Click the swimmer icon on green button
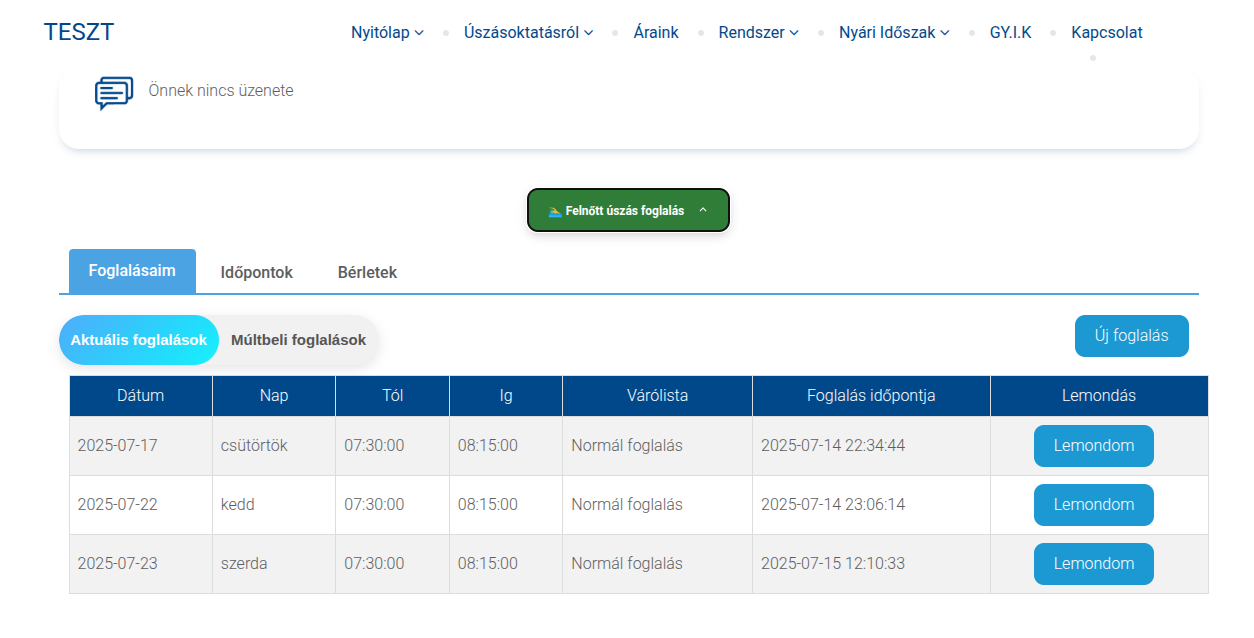The width and height of the screenshot is (1254, 638). tap(554, 211)
